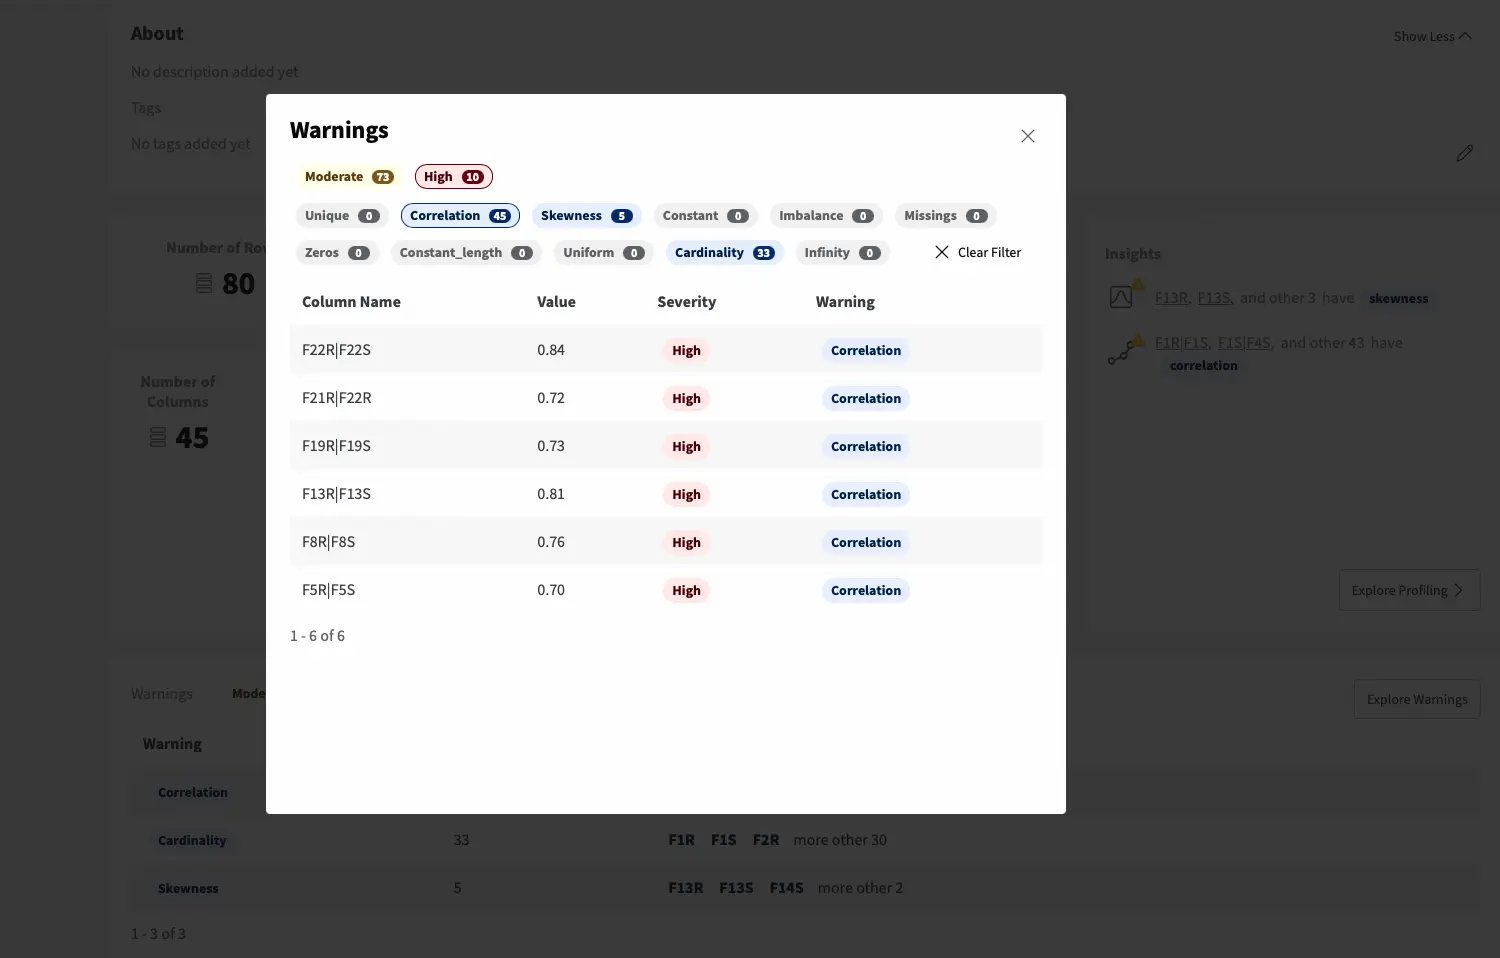Open Explore Warnings

(x=1417, y=699)
